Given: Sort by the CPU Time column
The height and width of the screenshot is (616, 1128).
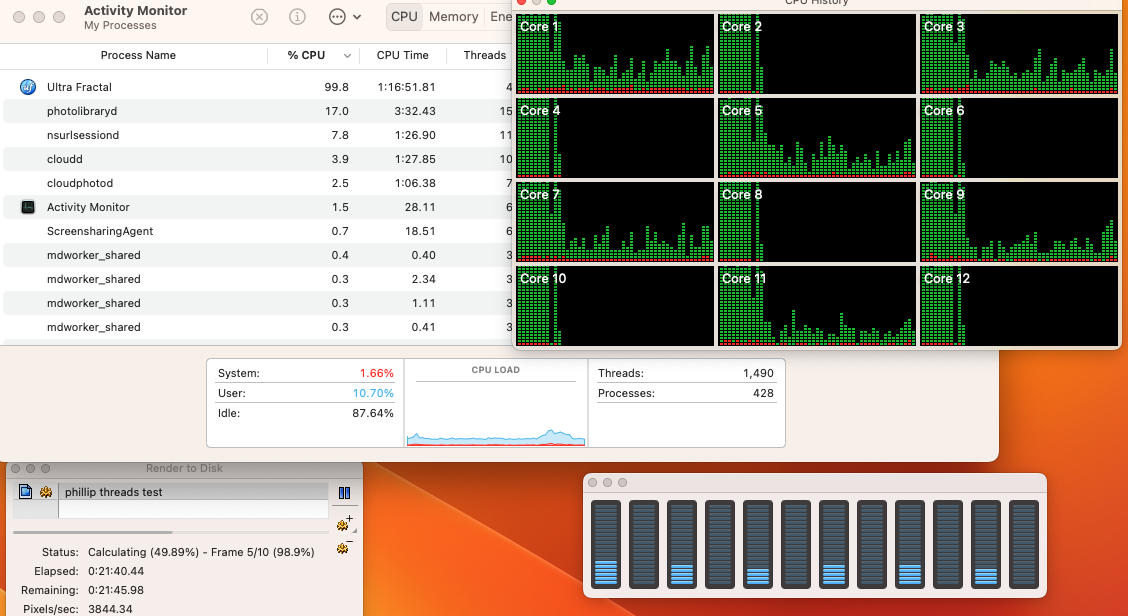Looking at the screenshot, I should coord(402,56).
